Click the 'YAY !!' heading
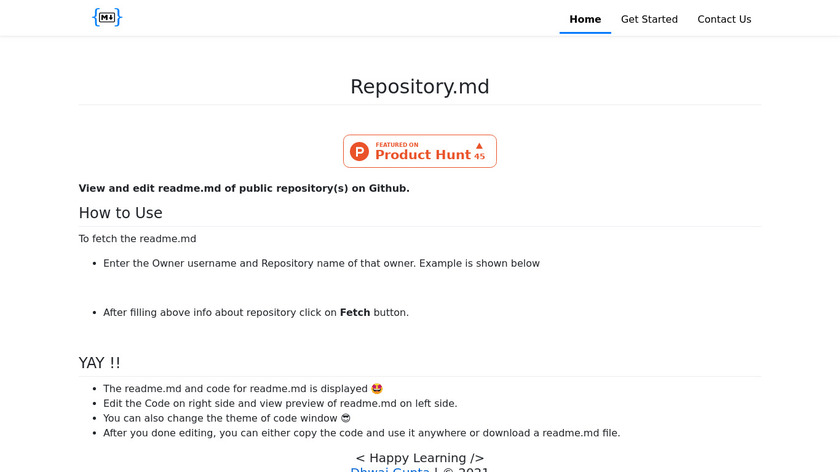Image resolution: width=840 pixels, height=472 pixels. pos(100,363)
